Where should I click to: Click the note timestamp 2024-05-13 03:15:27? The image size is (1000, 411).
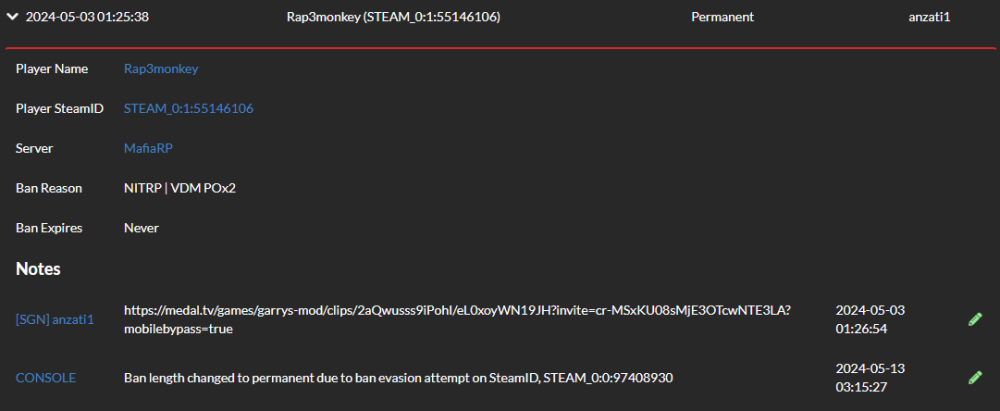point(869,377)
